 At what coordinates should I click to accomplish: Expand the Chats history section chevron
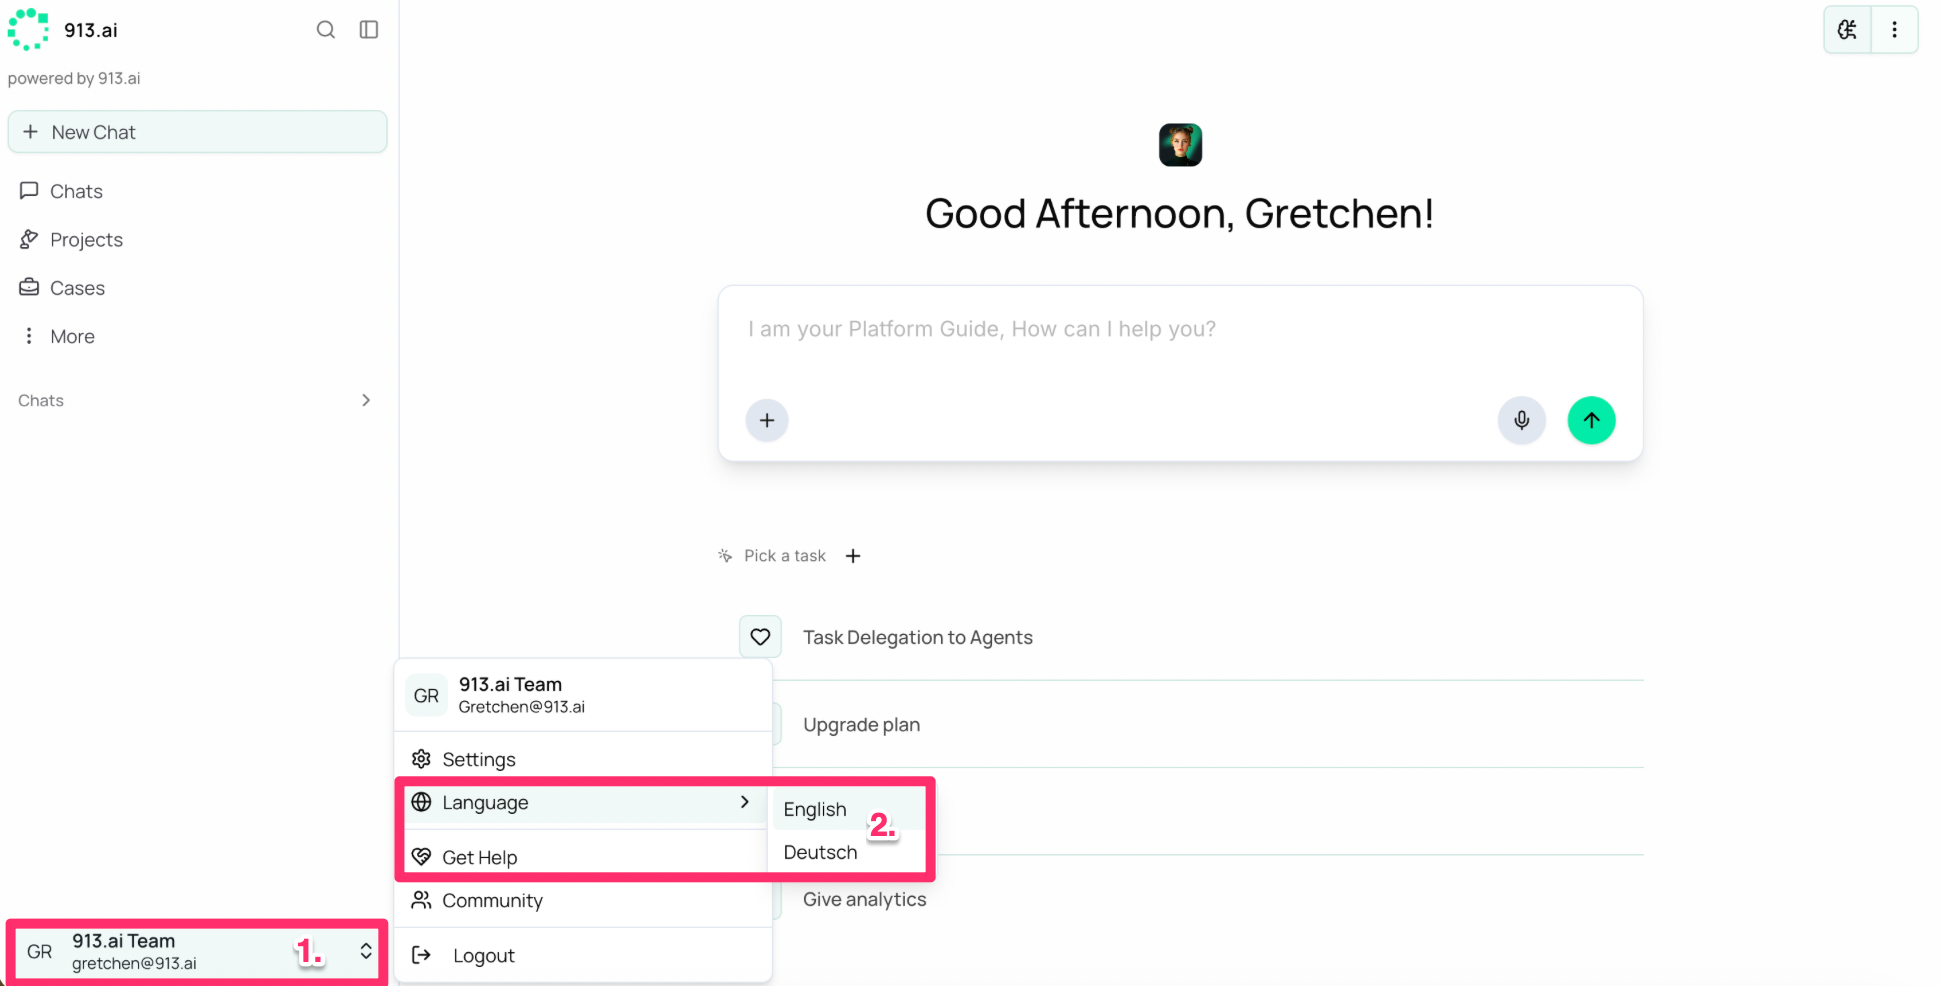[x=366, y=400]
